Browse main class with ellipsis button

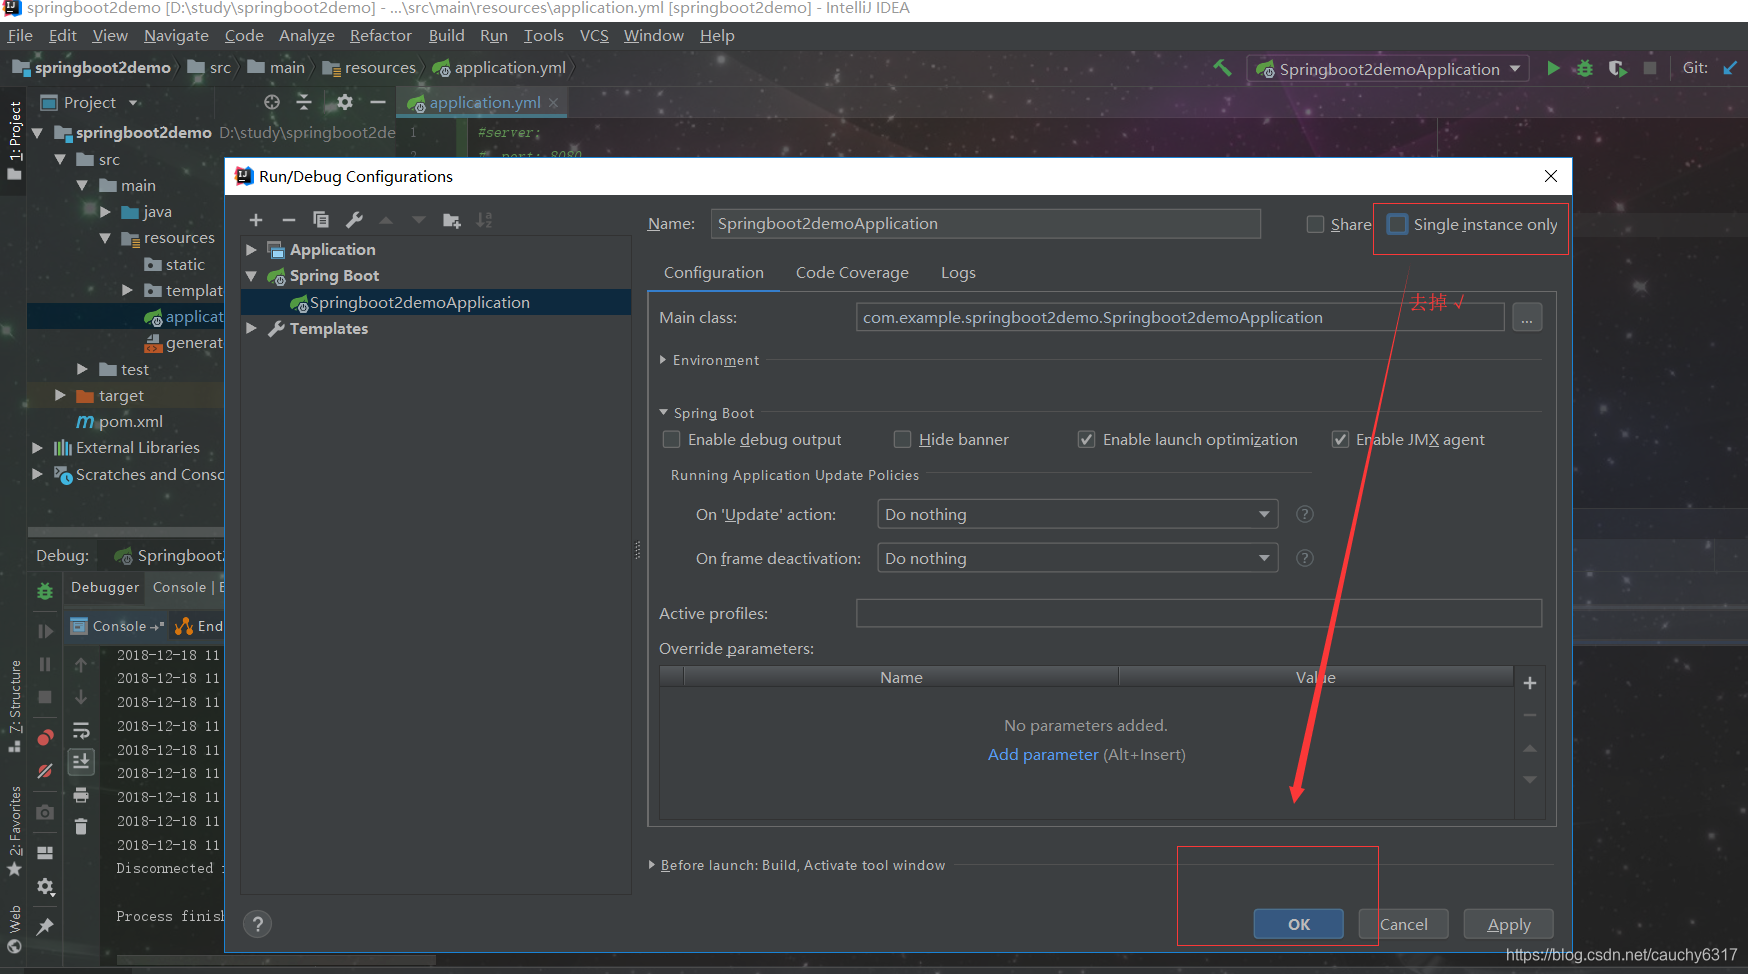coord(1527,318)
